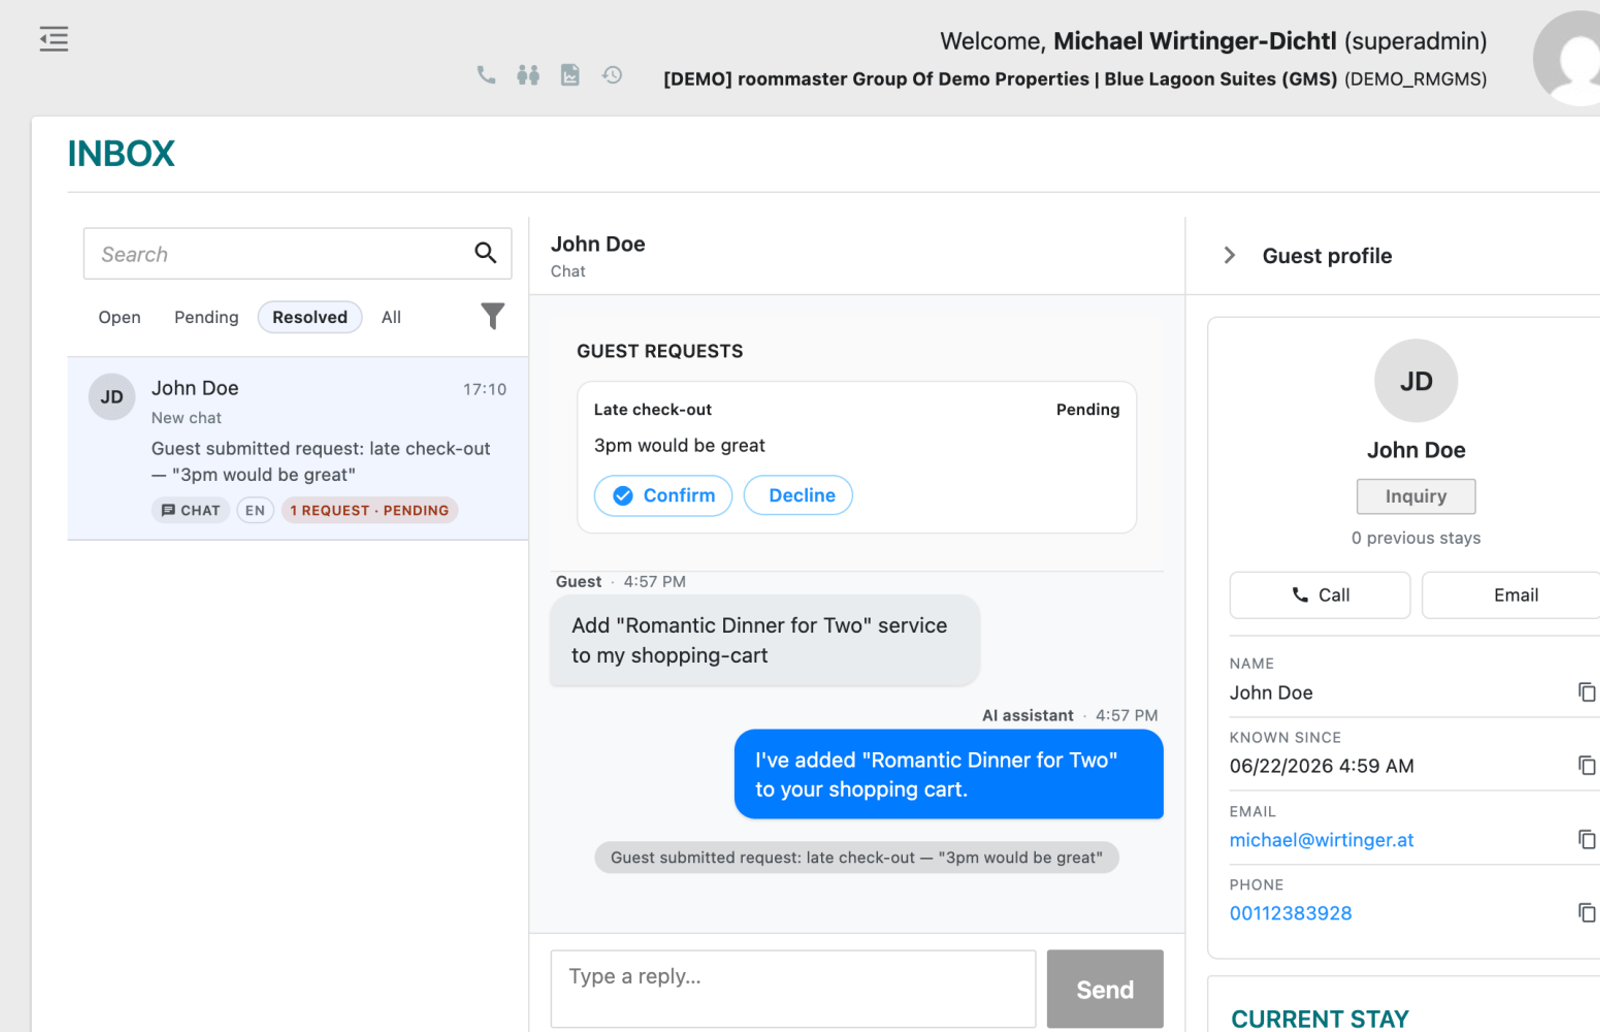The image size is (1600, 1032).
Task: Open the phone number 00112383928 link
Action: click(x=1290, y=913)
